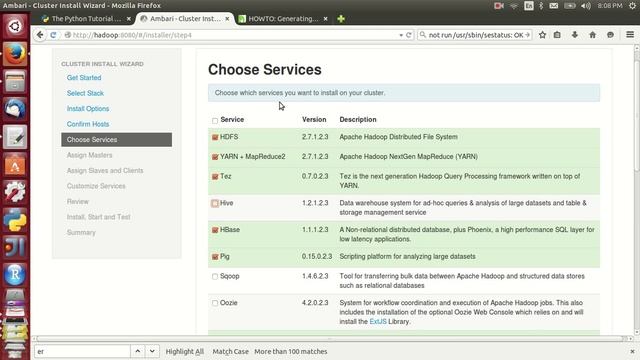Check the Hive service checkbox
The width and height of the screenshot is (640, 360).
(x=215, y=203)
